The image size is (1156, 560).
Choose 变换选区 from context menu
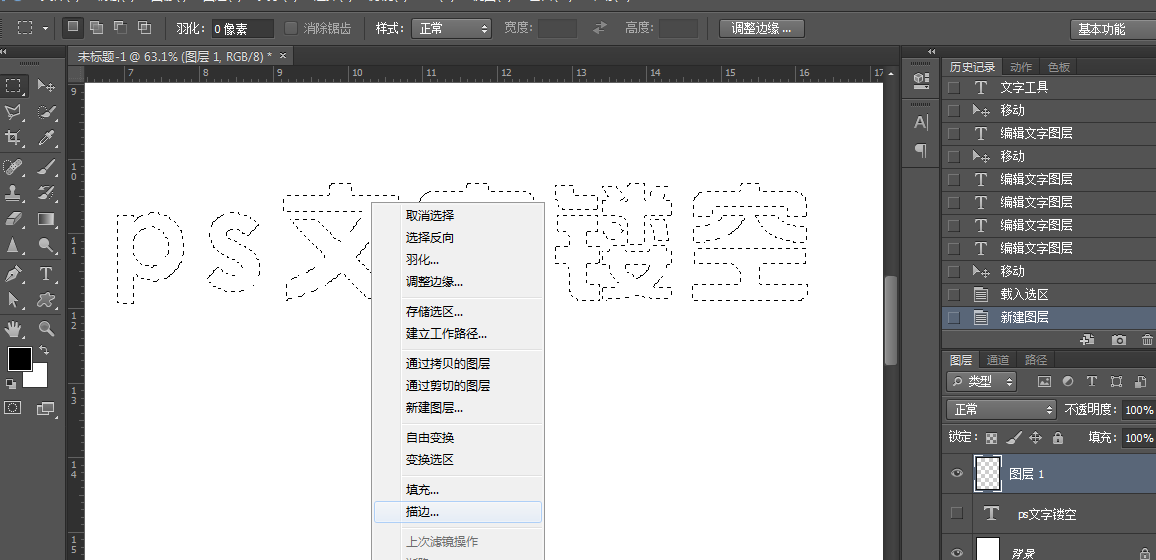click(430, 460)
